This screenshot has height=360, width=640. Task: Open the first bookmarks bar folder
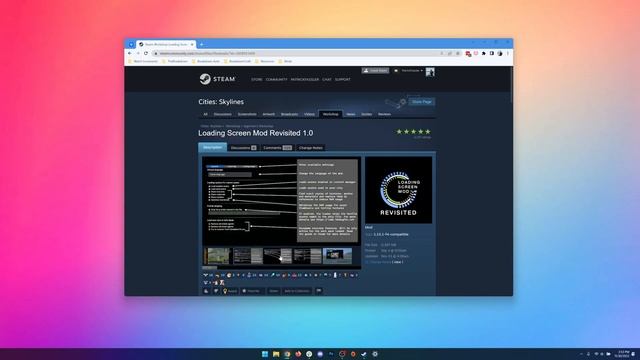point(143,61)
